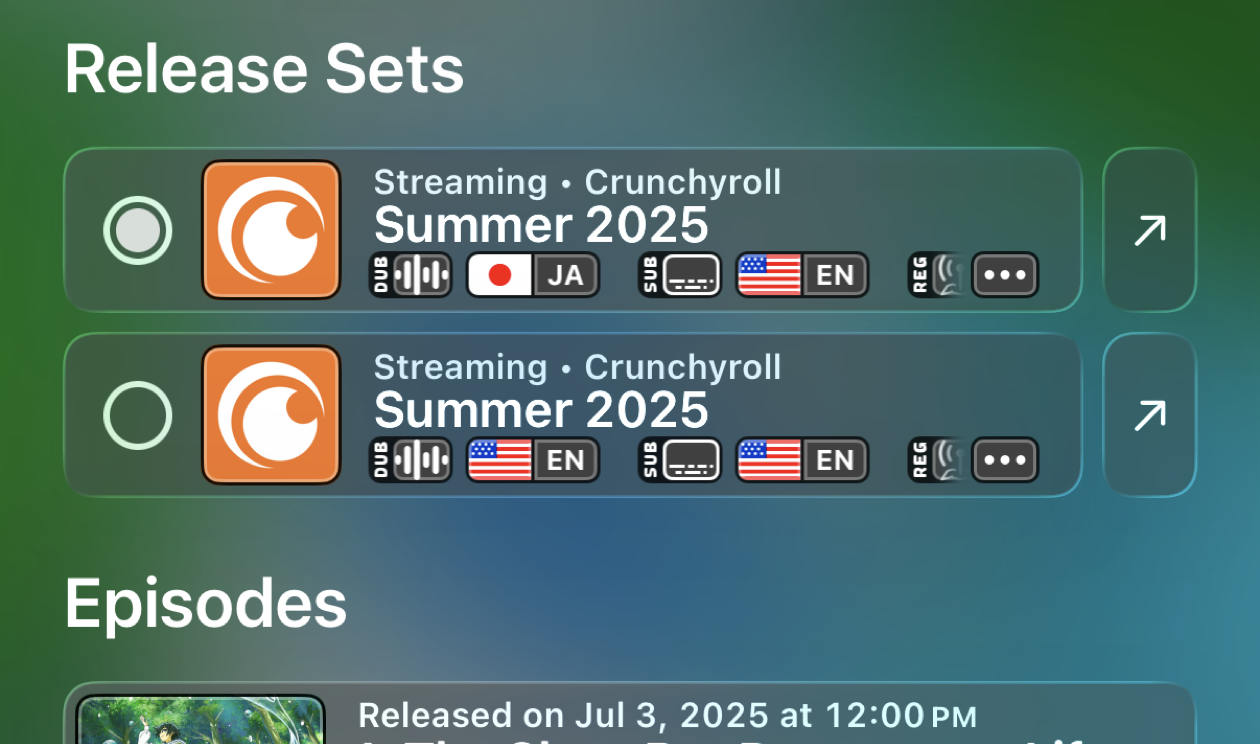The image size is (1260, 744).
Task: Expand the region ellipsis badge on first set
Action: pos(1005,275)
